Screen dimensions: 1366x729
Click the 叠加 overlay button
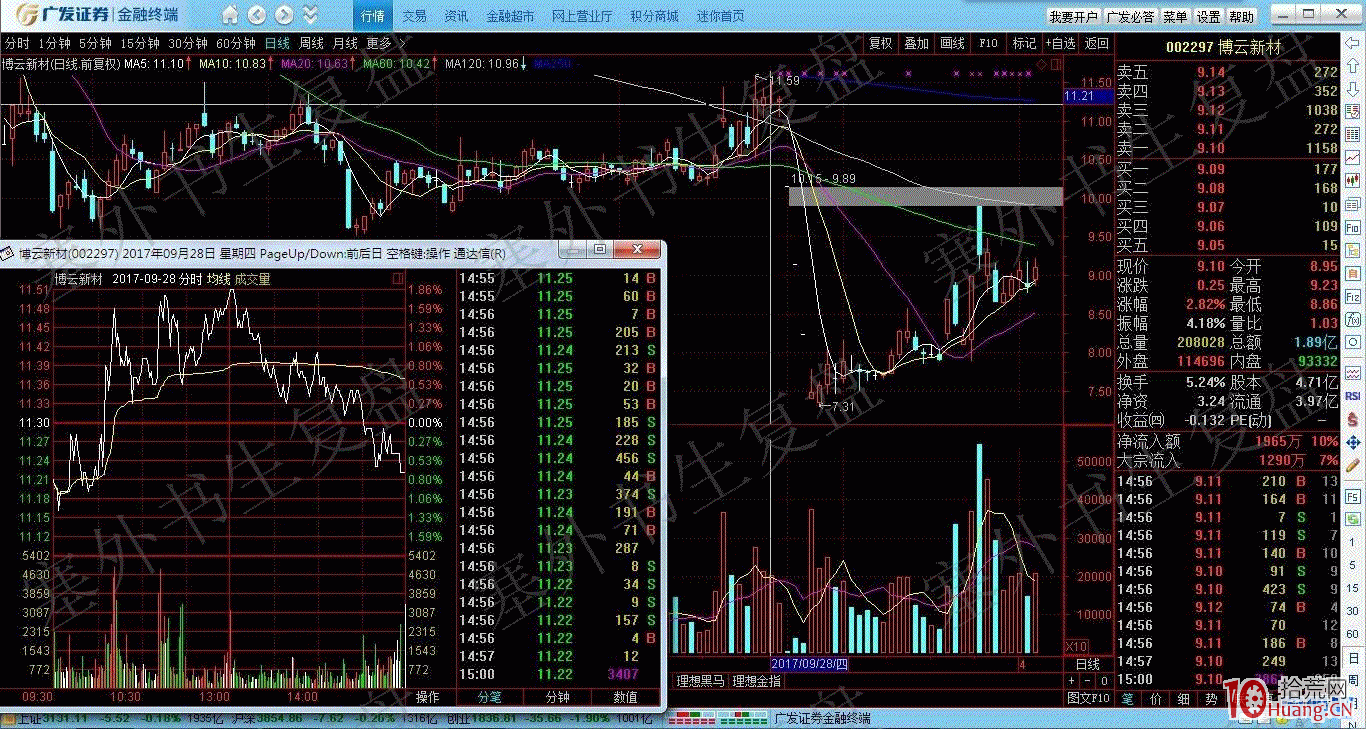pyautogui.click(x=916, y=43)
